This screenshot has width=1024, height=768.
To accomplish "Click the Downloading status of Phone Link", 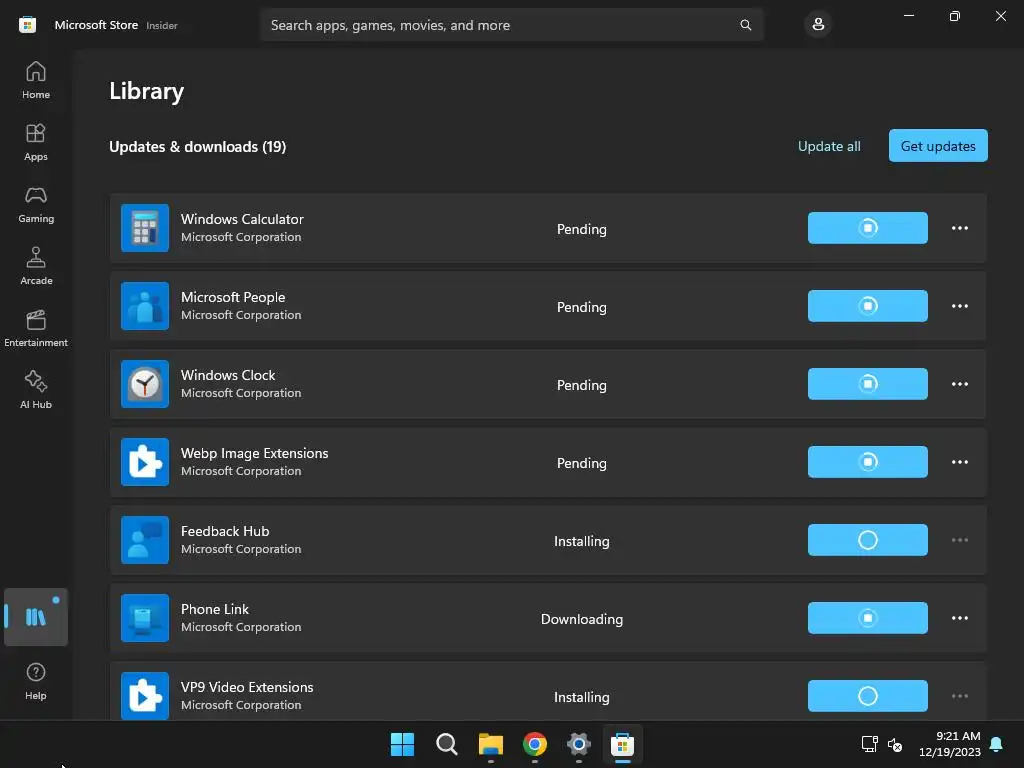I will tap(581, 619).
